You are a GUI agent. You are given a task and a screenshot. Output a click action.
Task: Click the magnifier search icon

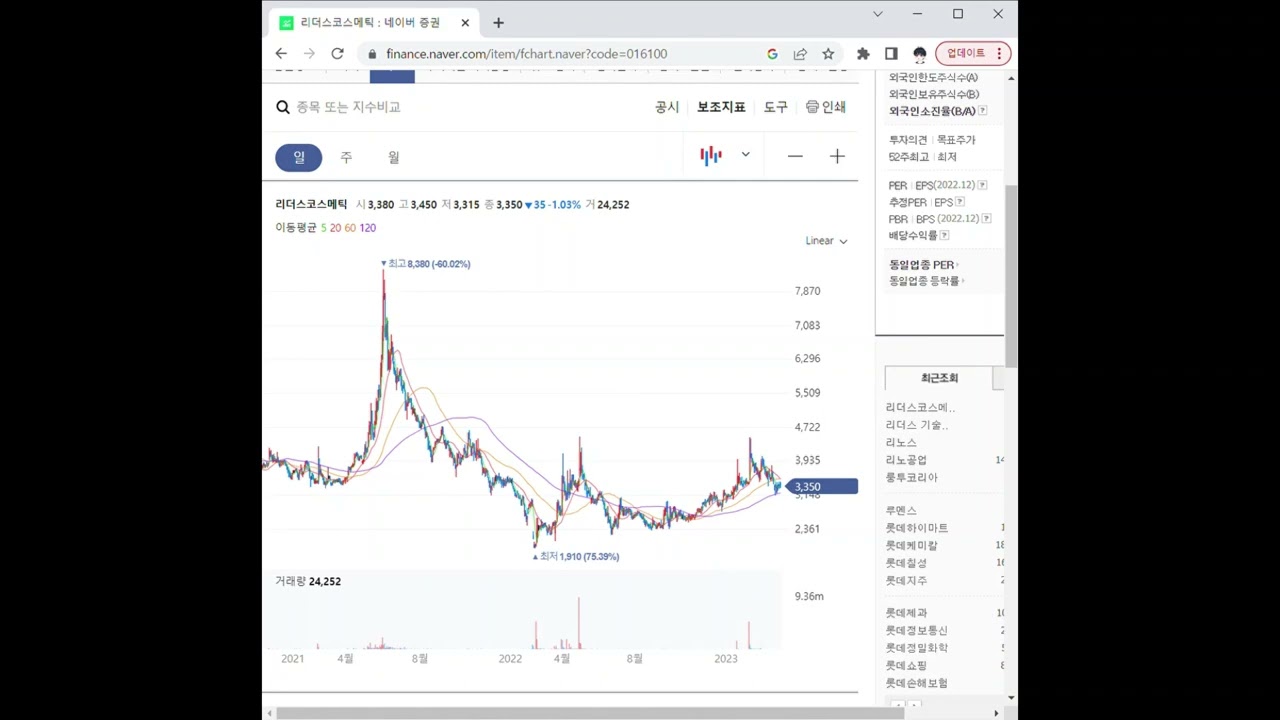coord(283,107)
